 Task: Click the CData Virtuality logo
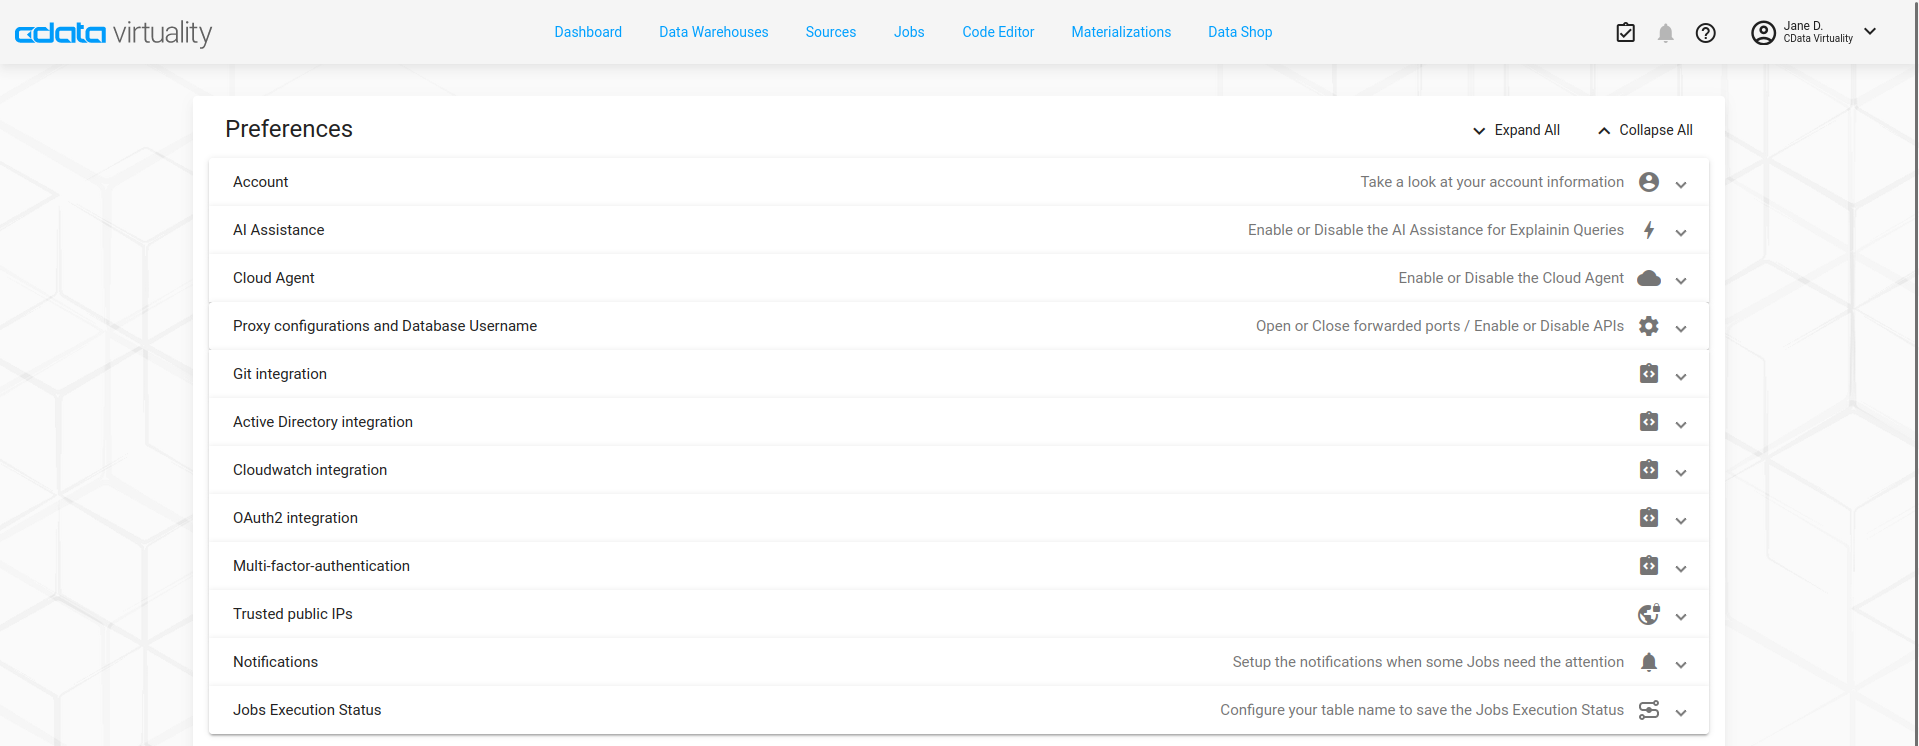point(113,33)
